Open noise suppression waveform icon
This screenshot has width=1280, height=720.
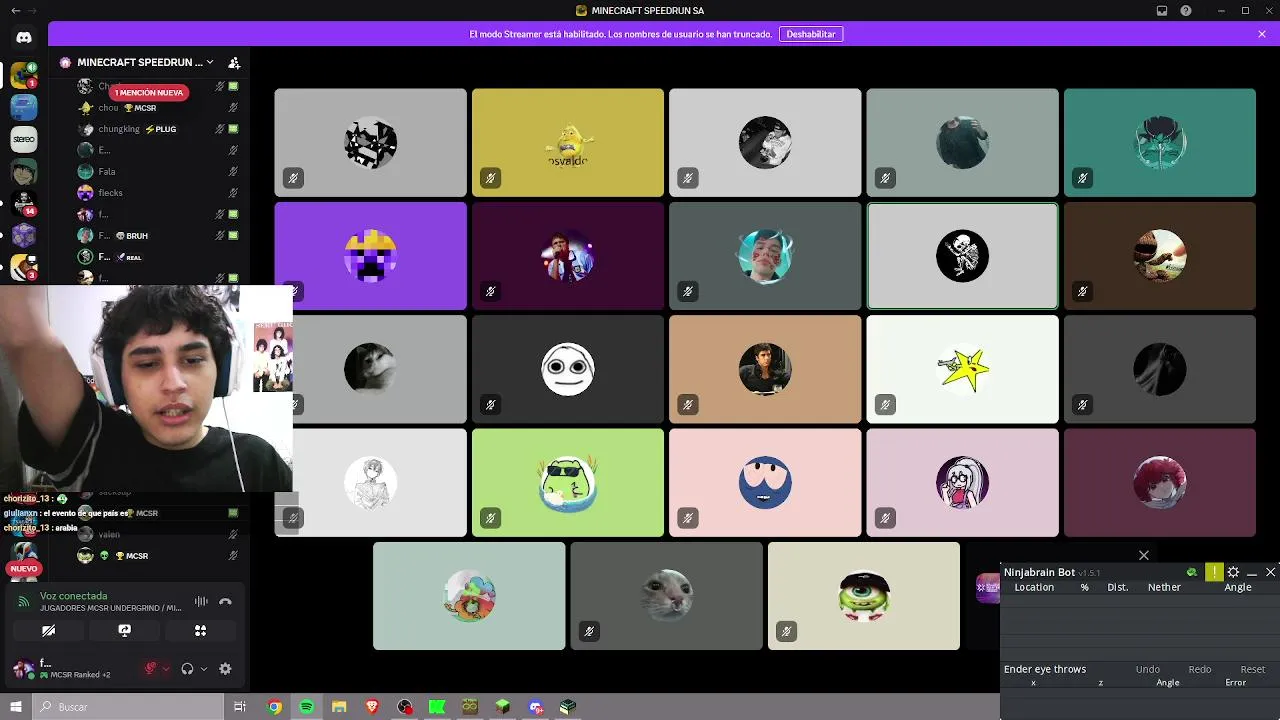(x=201, y=601)
